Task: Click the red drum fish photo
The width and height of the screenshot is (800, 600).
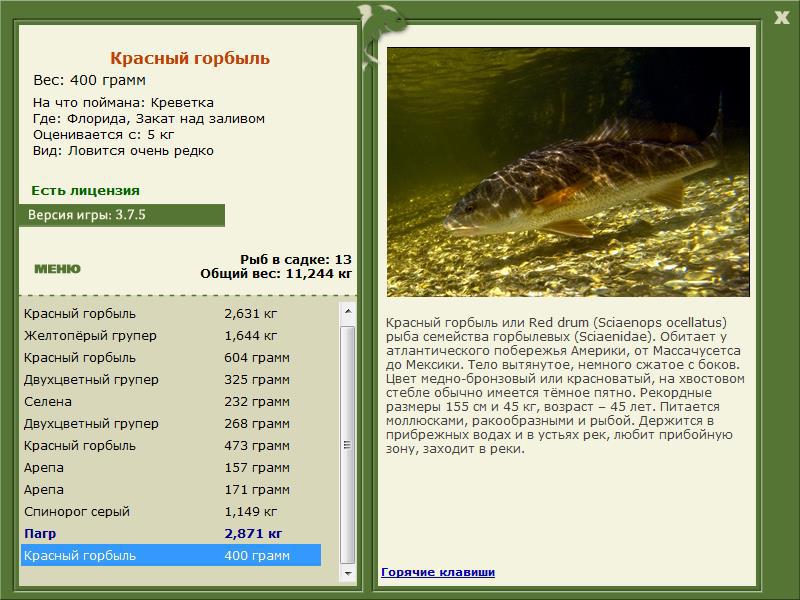Action: (568, 172)
